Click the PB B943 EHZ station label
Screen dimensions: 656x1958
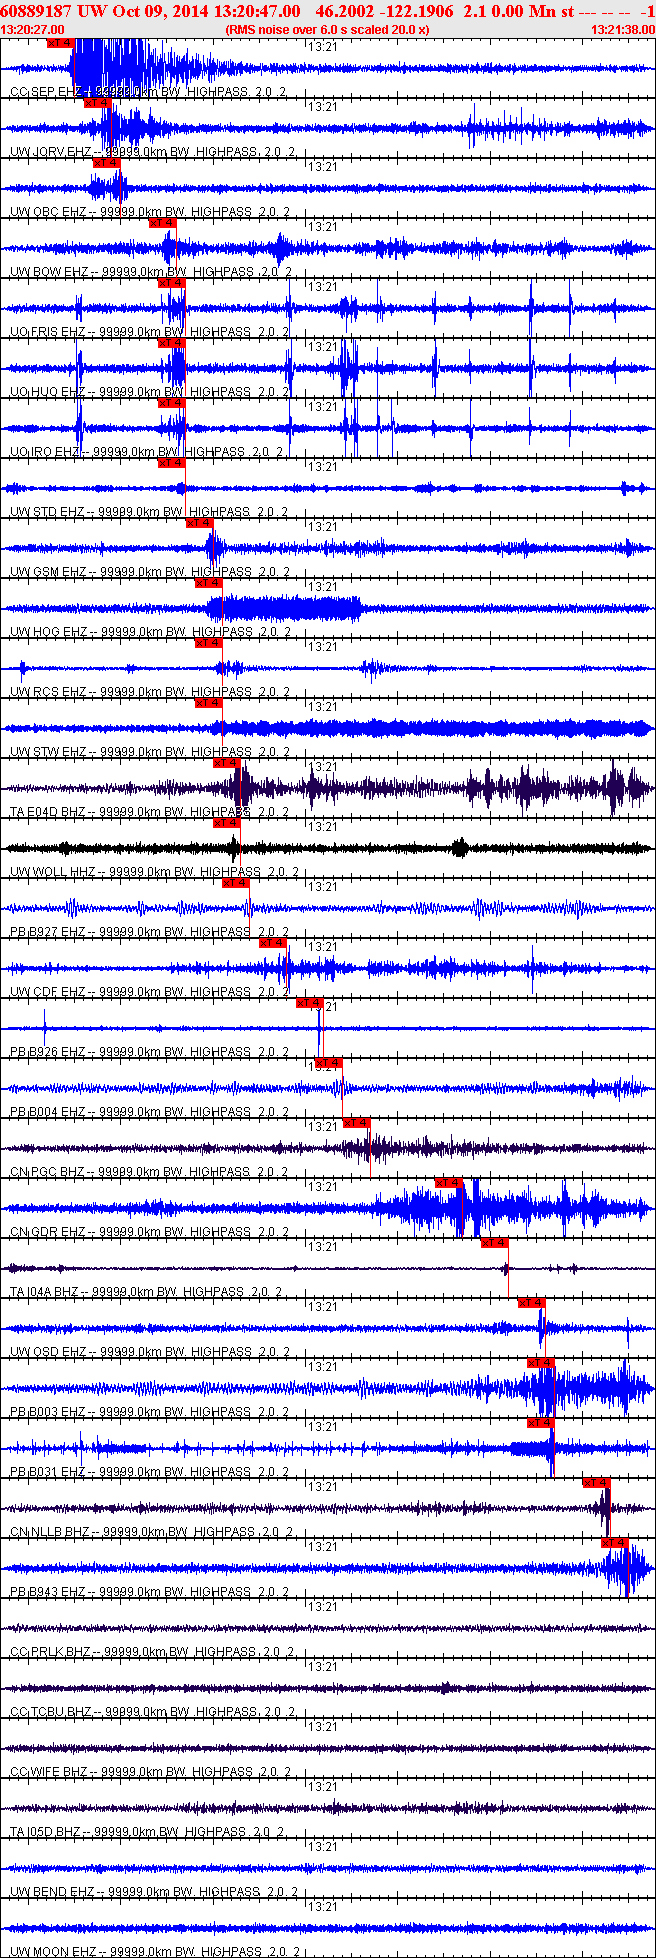coord(48,1592)
